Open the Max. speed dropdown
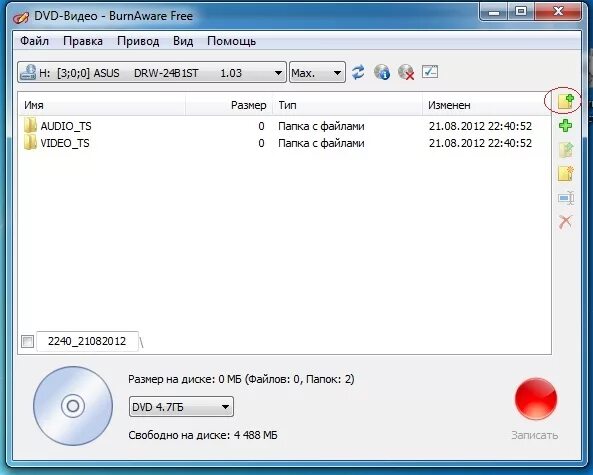Screen dimensions: 593x475 pos(317,72)
